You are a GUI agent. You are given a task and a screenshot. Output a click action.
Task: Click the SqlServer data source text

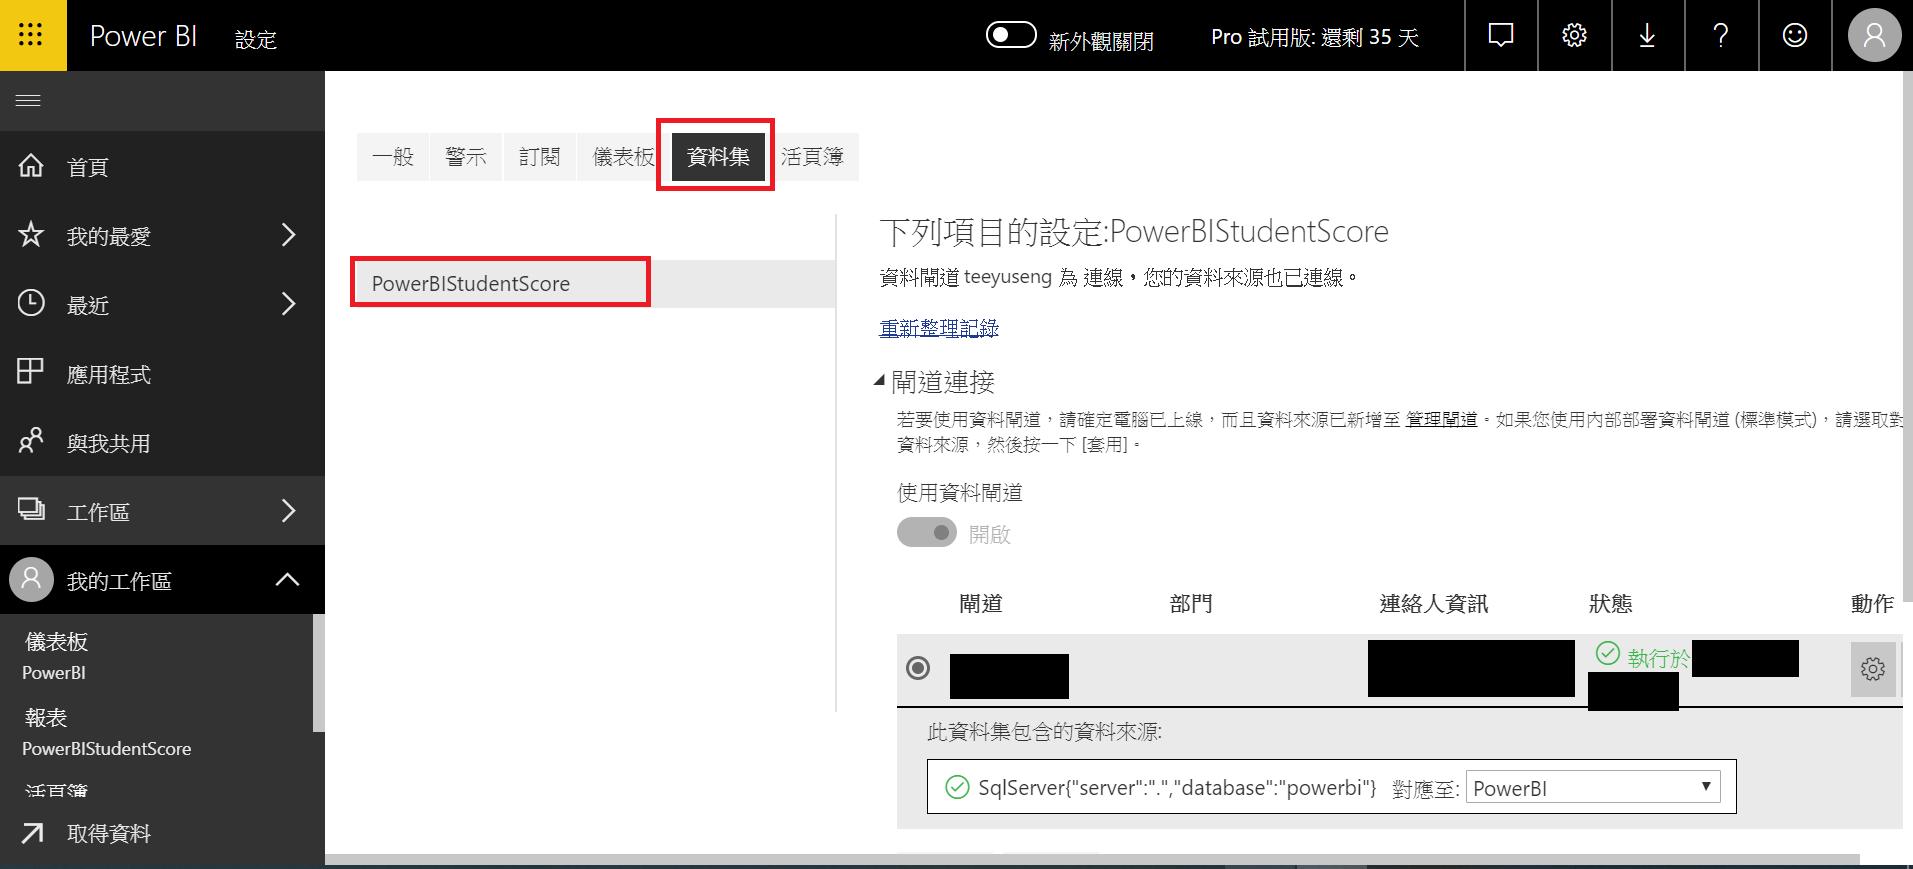[1177, 788]
